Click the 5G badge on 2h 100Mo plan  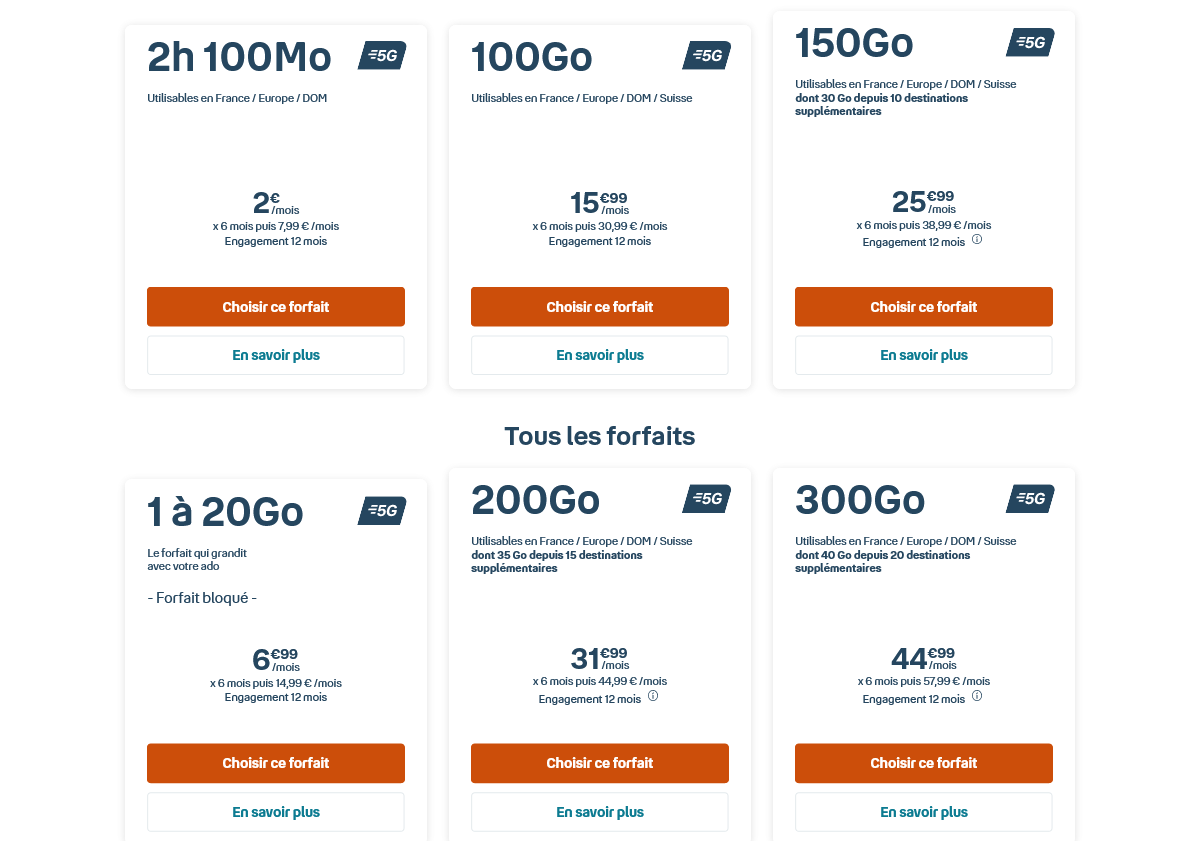[x=382, y=56]
